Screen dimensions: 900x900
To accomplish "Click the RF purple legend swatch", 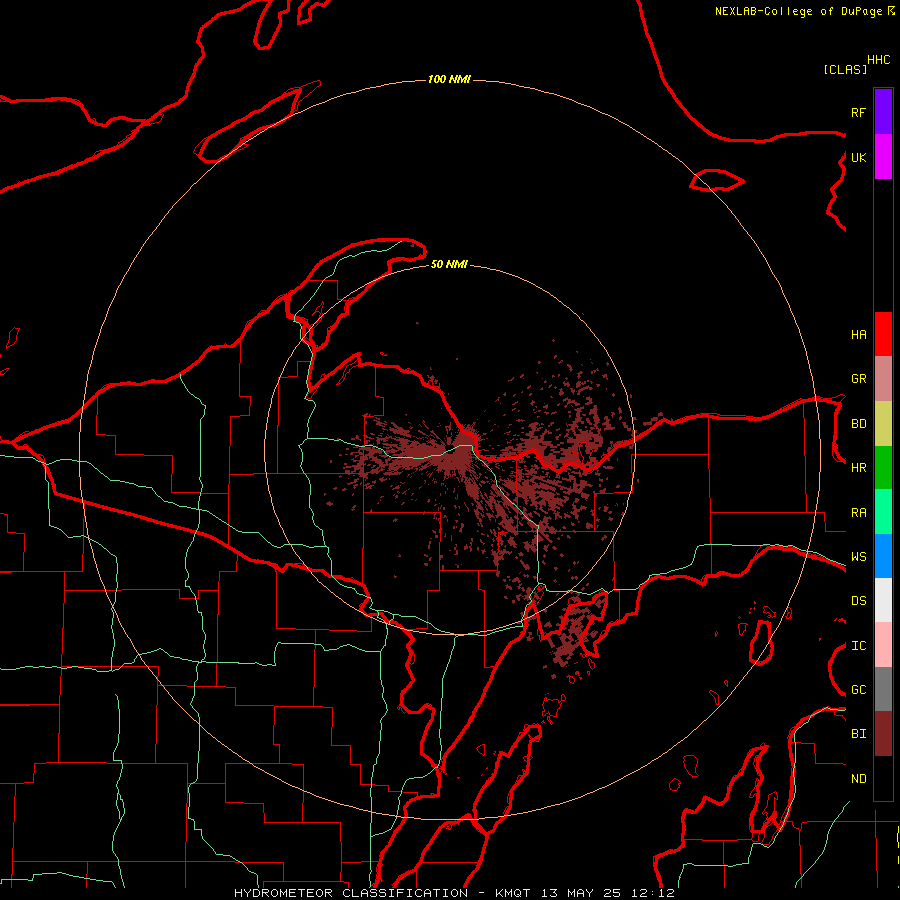I will point(883,112).
